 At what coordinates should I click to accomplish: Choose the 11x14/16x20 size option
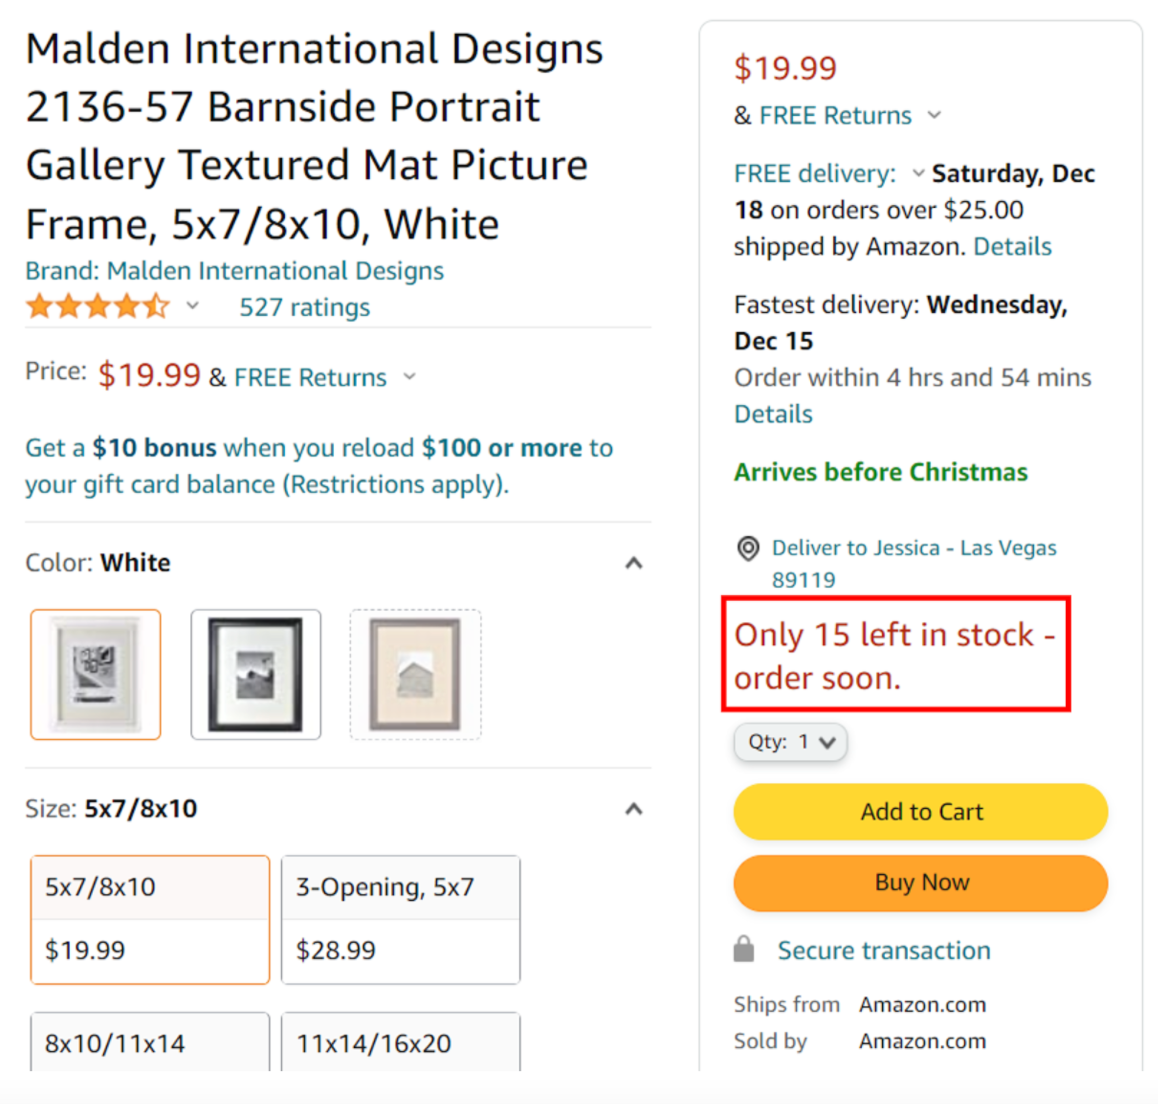pos(401,1042)
